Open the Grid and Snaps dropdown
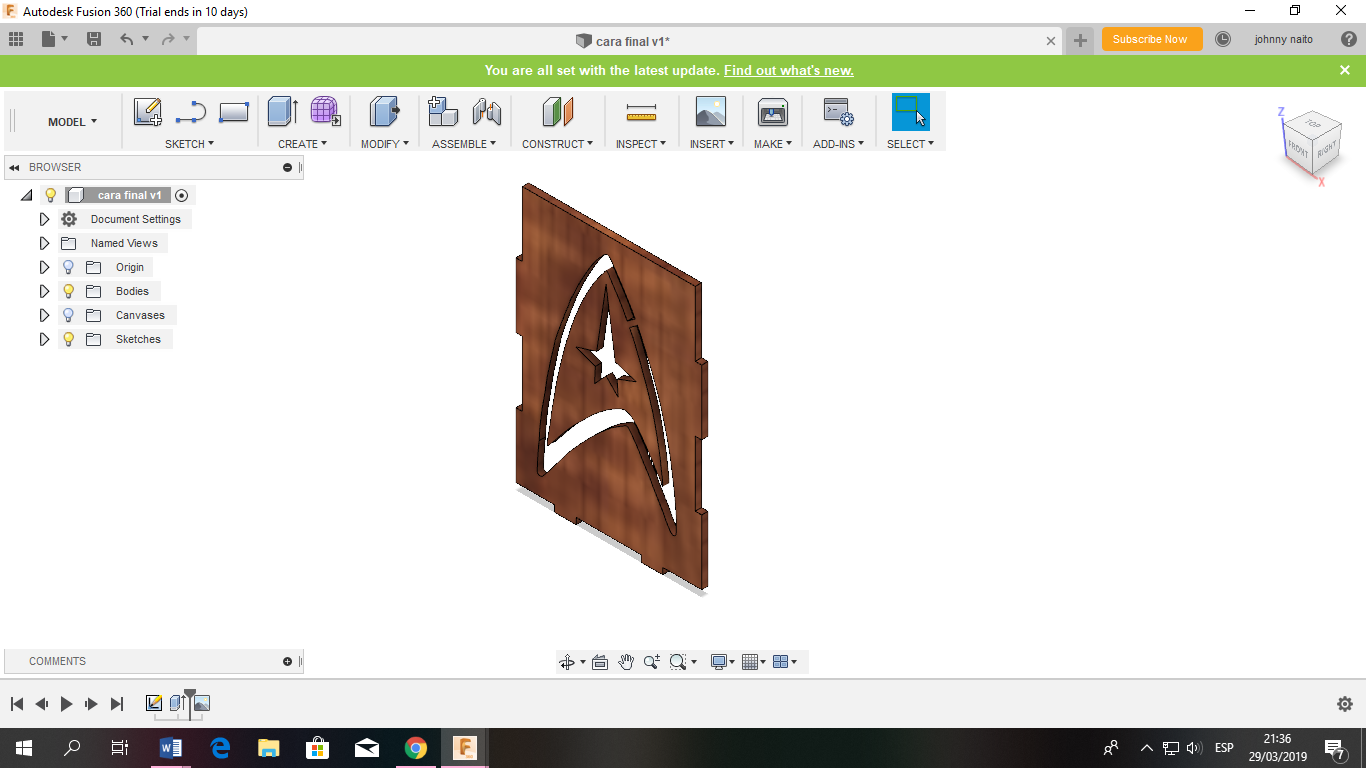 click(x=754, y=662)
